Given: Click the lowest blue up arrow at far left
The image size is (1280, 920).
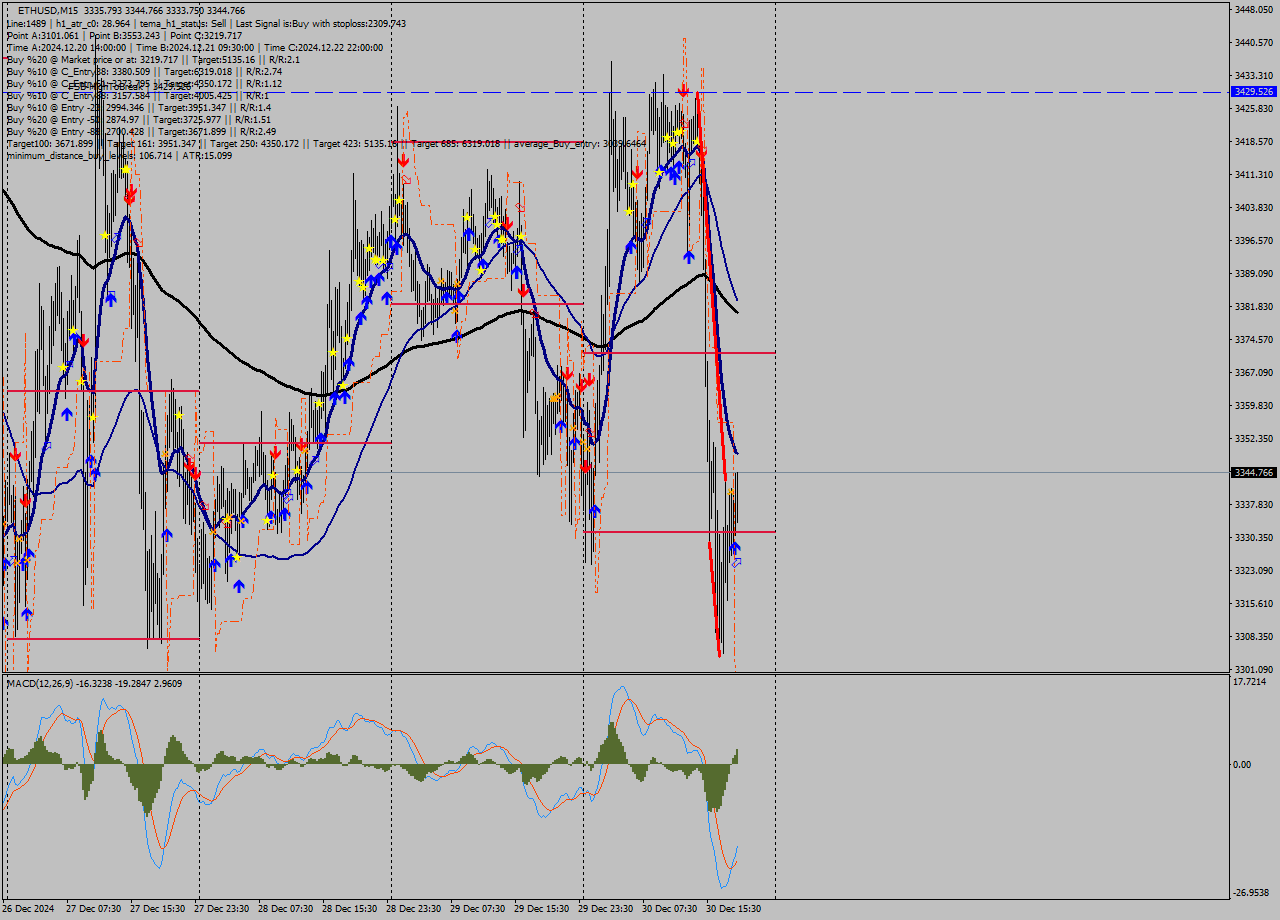Looking at the screenshot, I should pyautogui.click(x=26, y=613).
